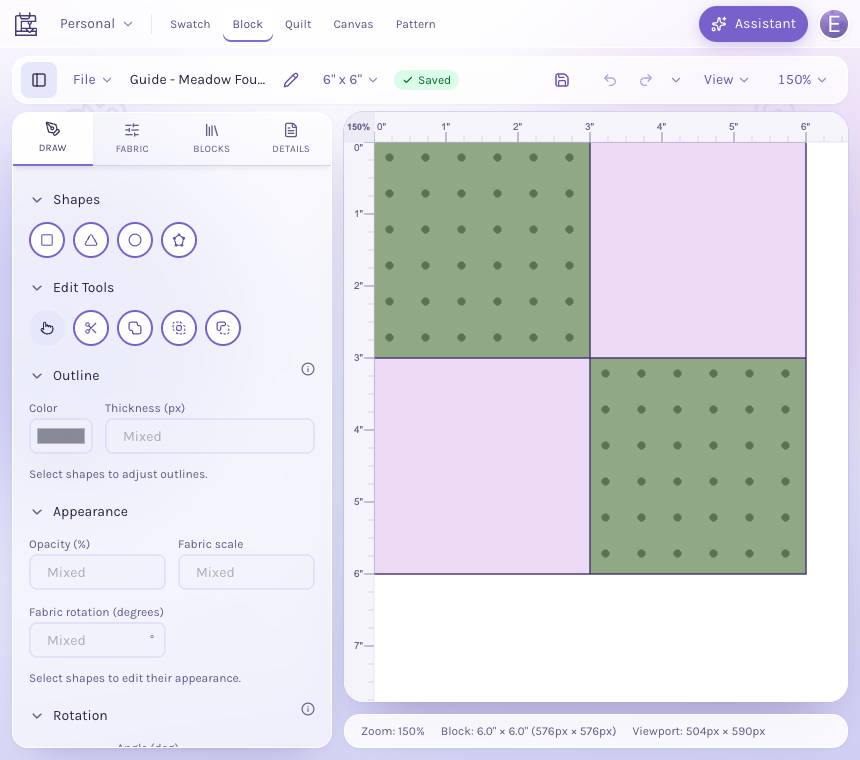Collapse the Shapes section
This screenshot has width=860, height=760.
pos(37,200)
